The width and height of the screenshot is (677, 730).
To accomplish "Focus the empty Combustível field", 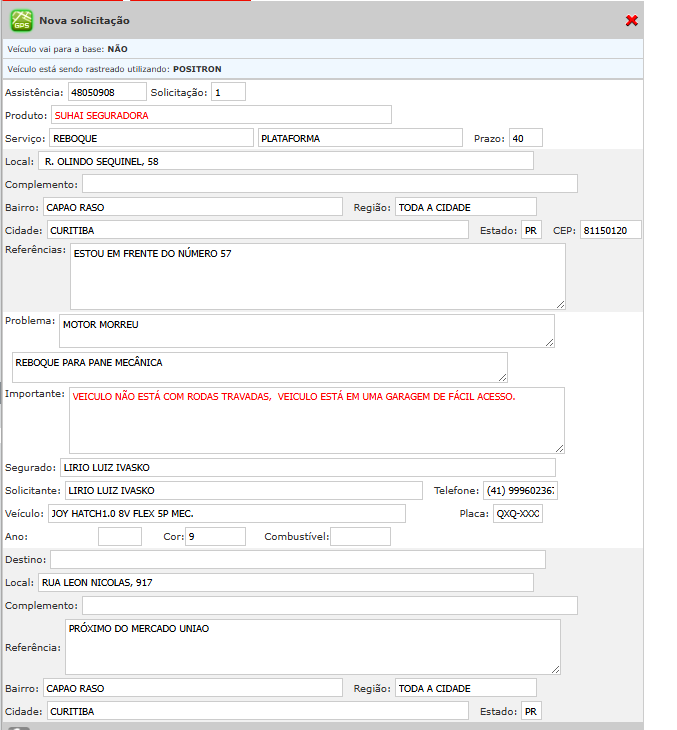I will (x=360, y=537).
